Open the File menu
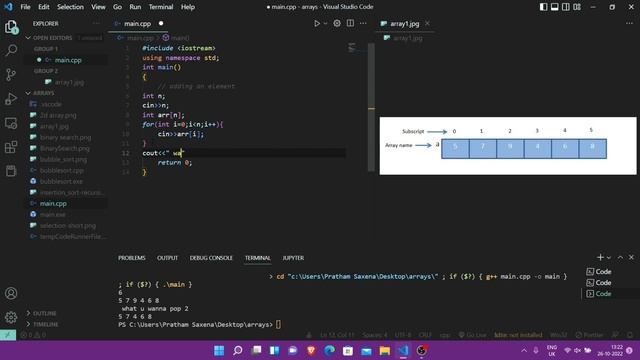 pyautogui.click(x=25, y=7)
